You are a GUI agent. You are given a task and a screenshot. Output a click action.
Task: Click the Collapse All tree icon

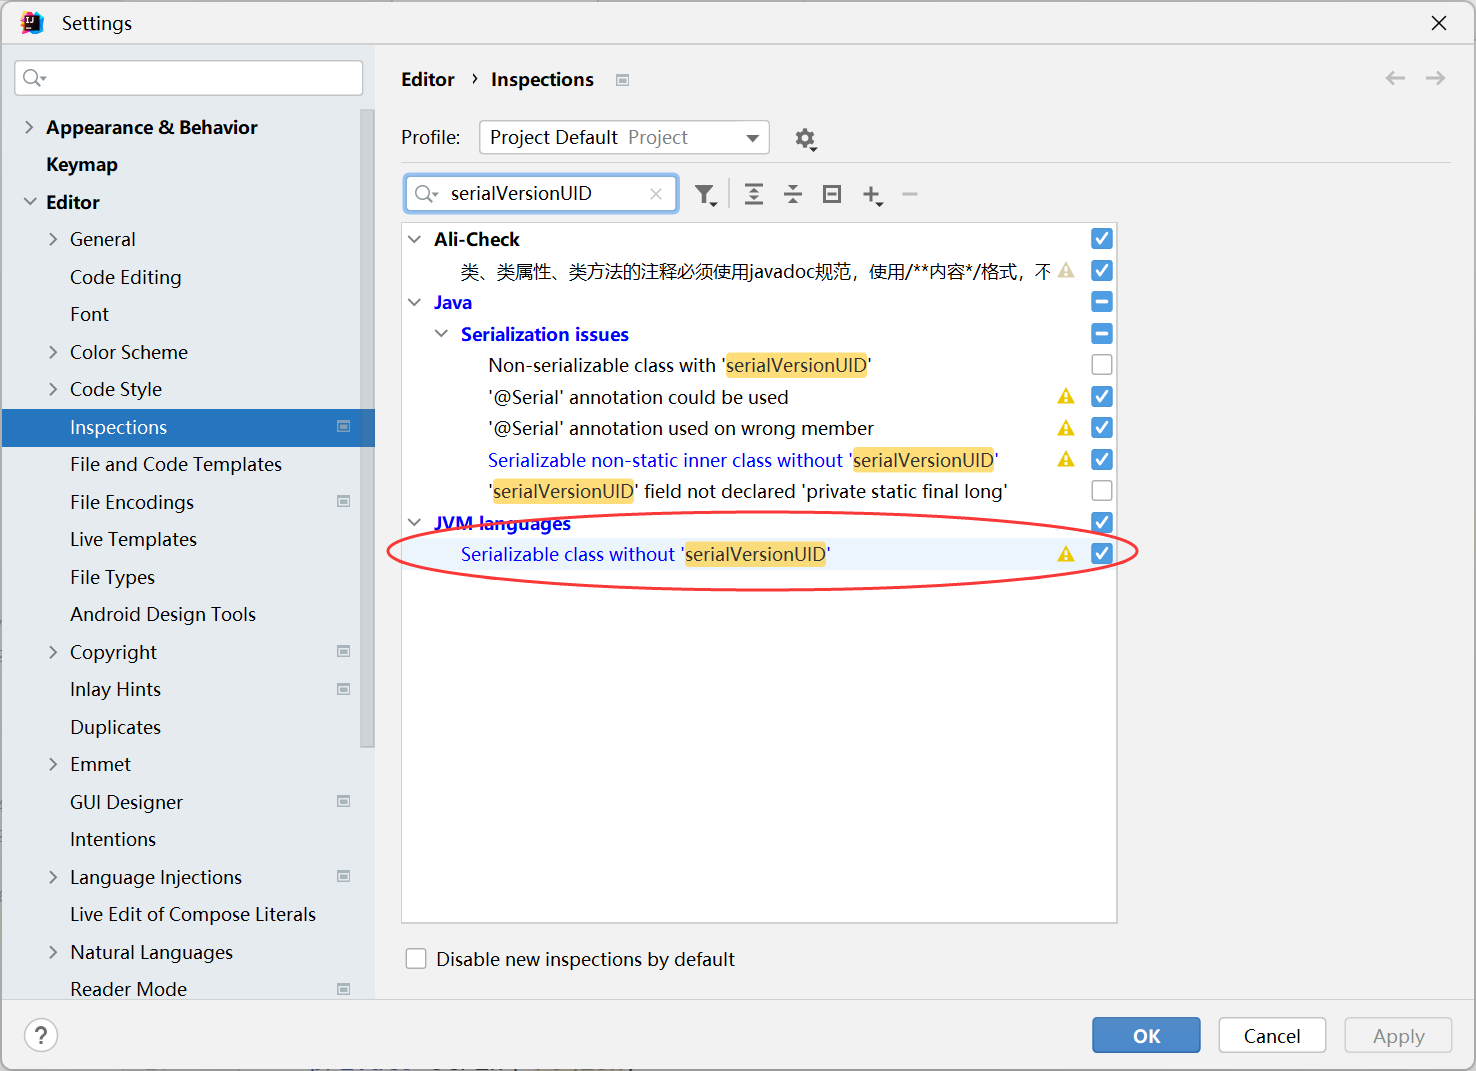click(793, 194)
